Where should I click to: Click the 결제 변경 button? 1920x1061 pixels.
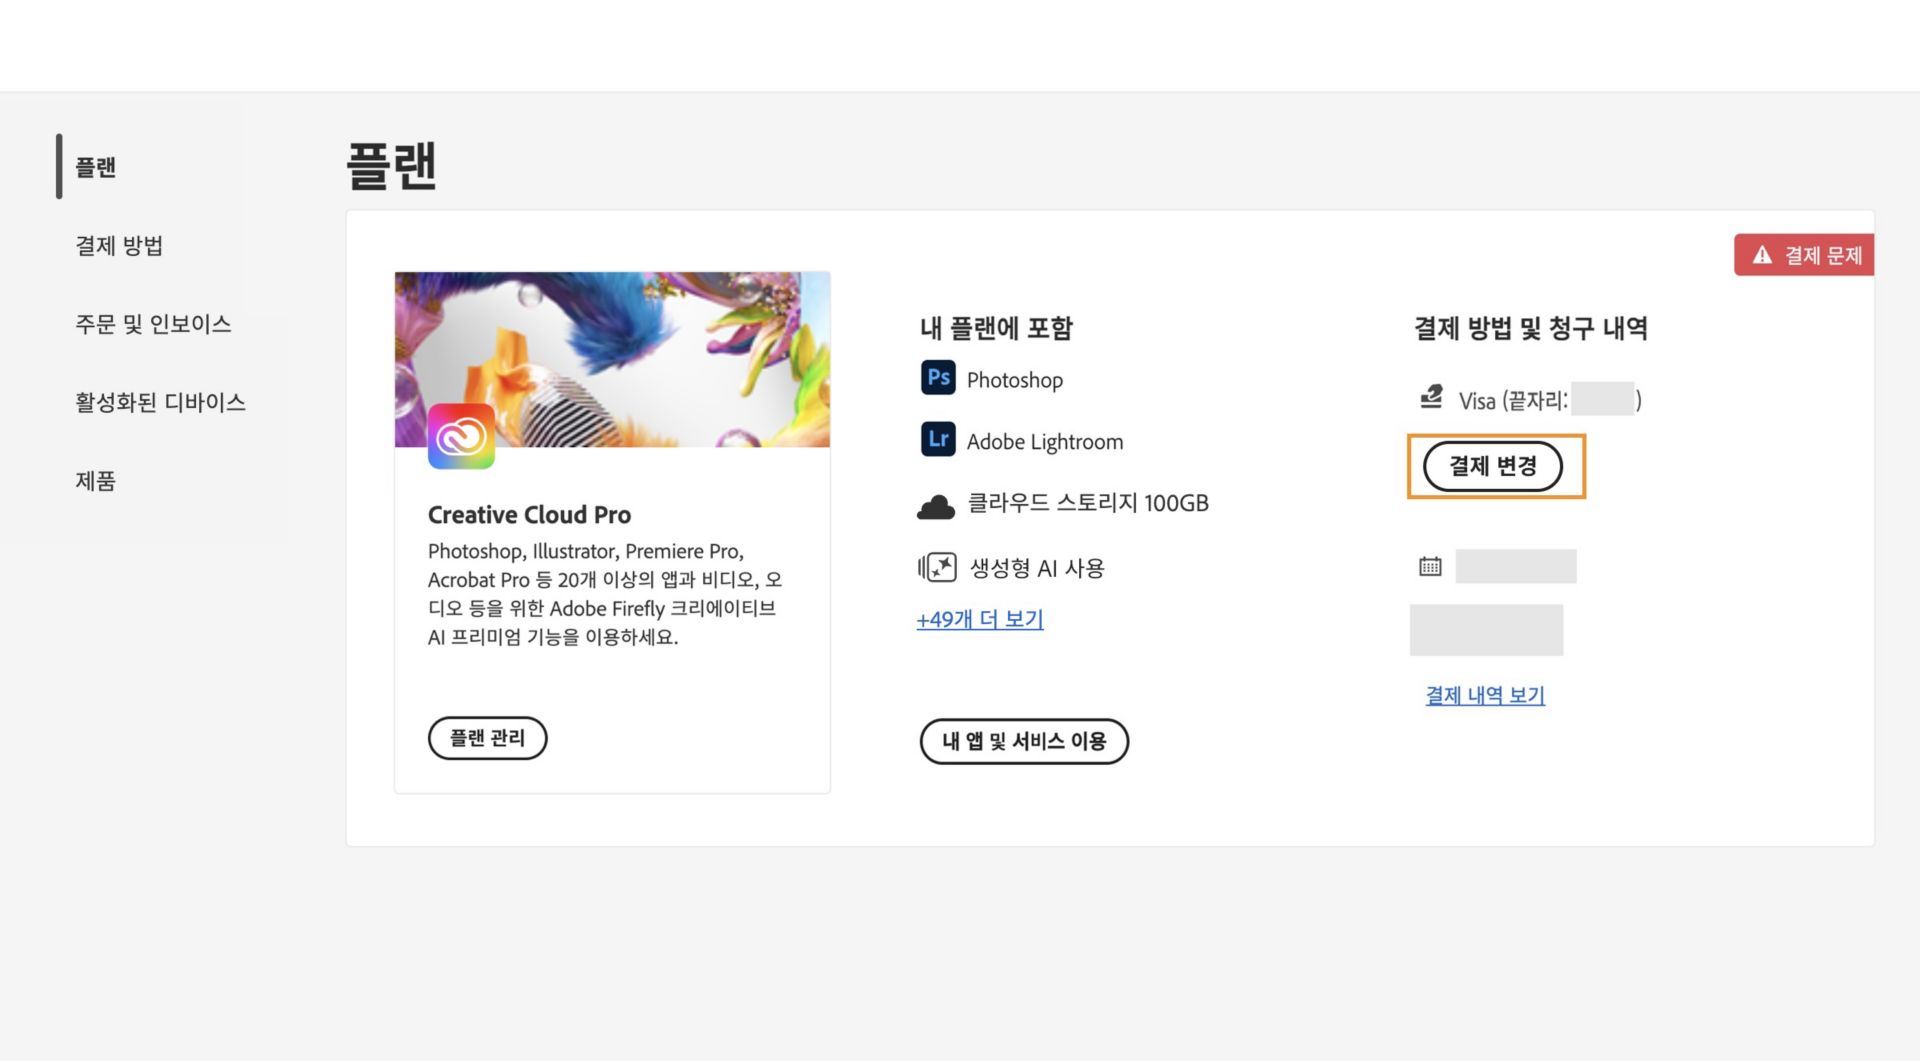(x=1495, y=466)
